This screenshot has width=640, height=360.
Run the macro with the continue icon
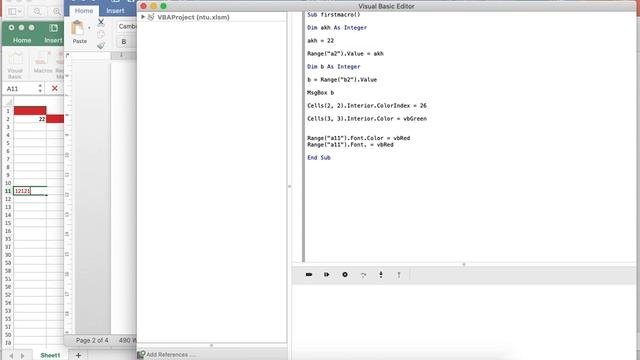coord(327,275)
